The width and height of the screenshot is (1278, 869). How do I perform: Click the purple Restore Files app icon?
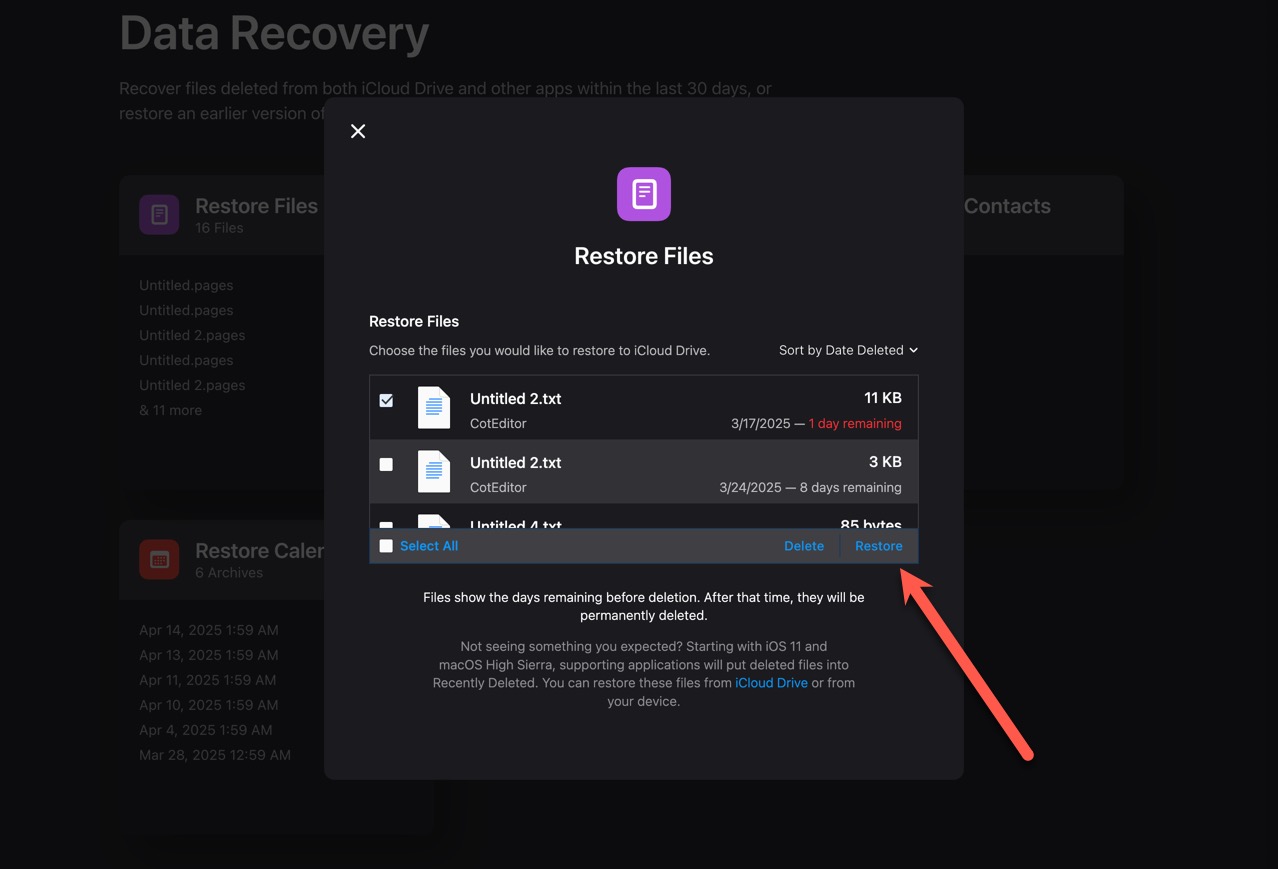(x=643, y=193)
